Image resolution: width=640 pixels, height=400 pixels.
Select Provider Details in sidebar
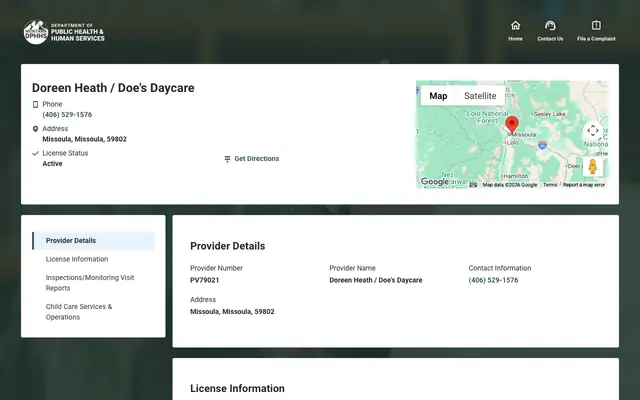coord(93,240)
